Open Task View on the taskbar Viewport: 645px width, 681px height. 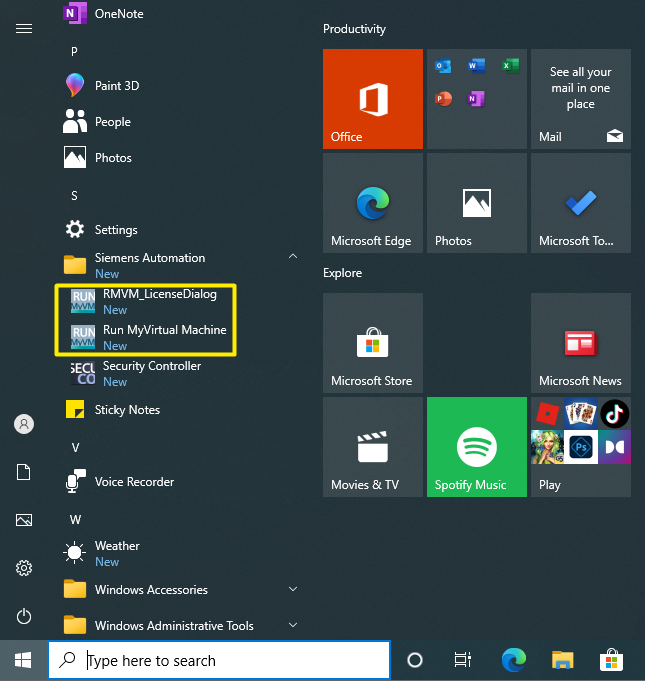(463, 660)
